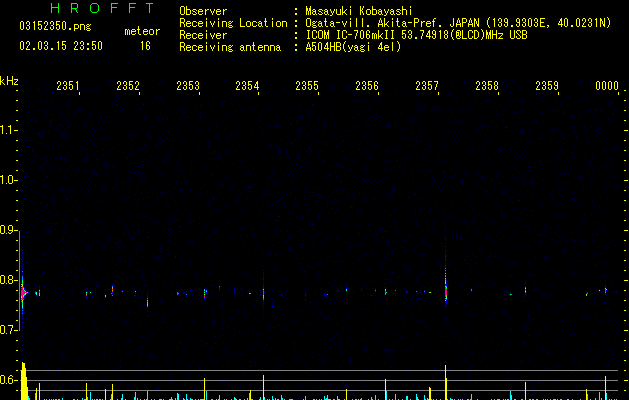Click the 0.7 kHz frequency label
The width and height of the screenshot is (629, 400).
tap(8, 330)
